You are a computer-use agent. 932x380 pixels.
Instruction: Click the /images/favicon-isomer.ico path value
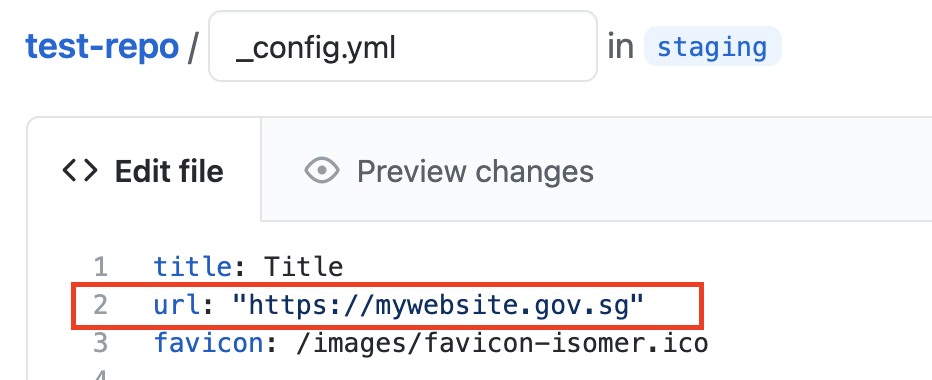pos(502,343)
